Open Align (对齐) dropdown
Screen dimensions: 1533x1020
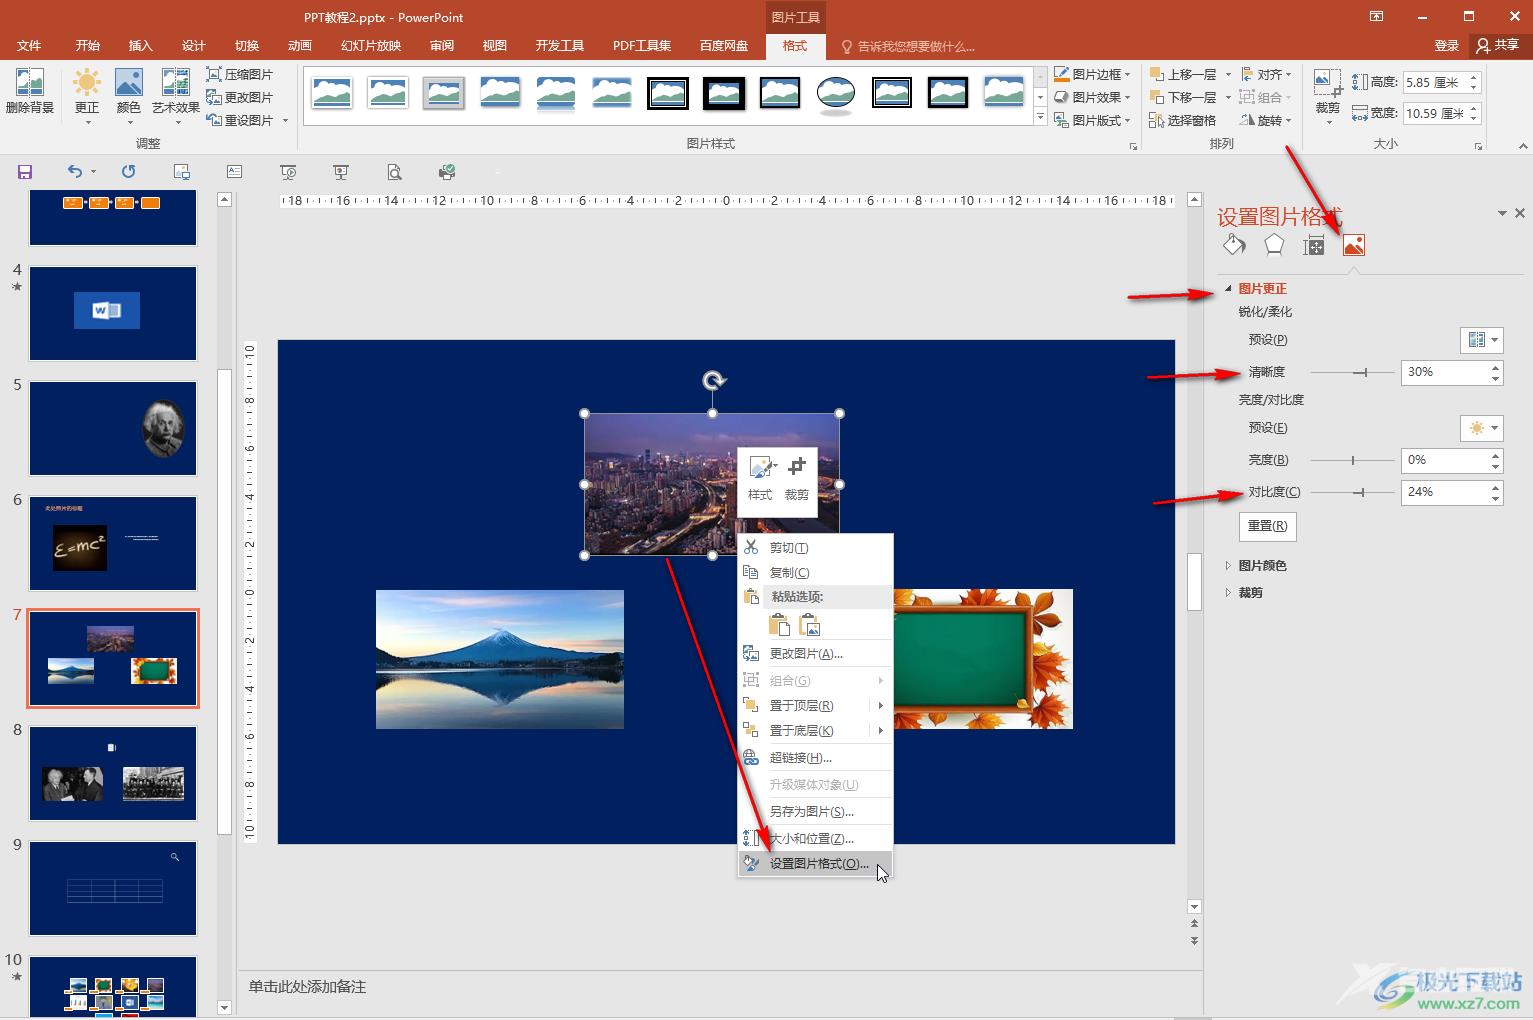(x=1266, y=74)
